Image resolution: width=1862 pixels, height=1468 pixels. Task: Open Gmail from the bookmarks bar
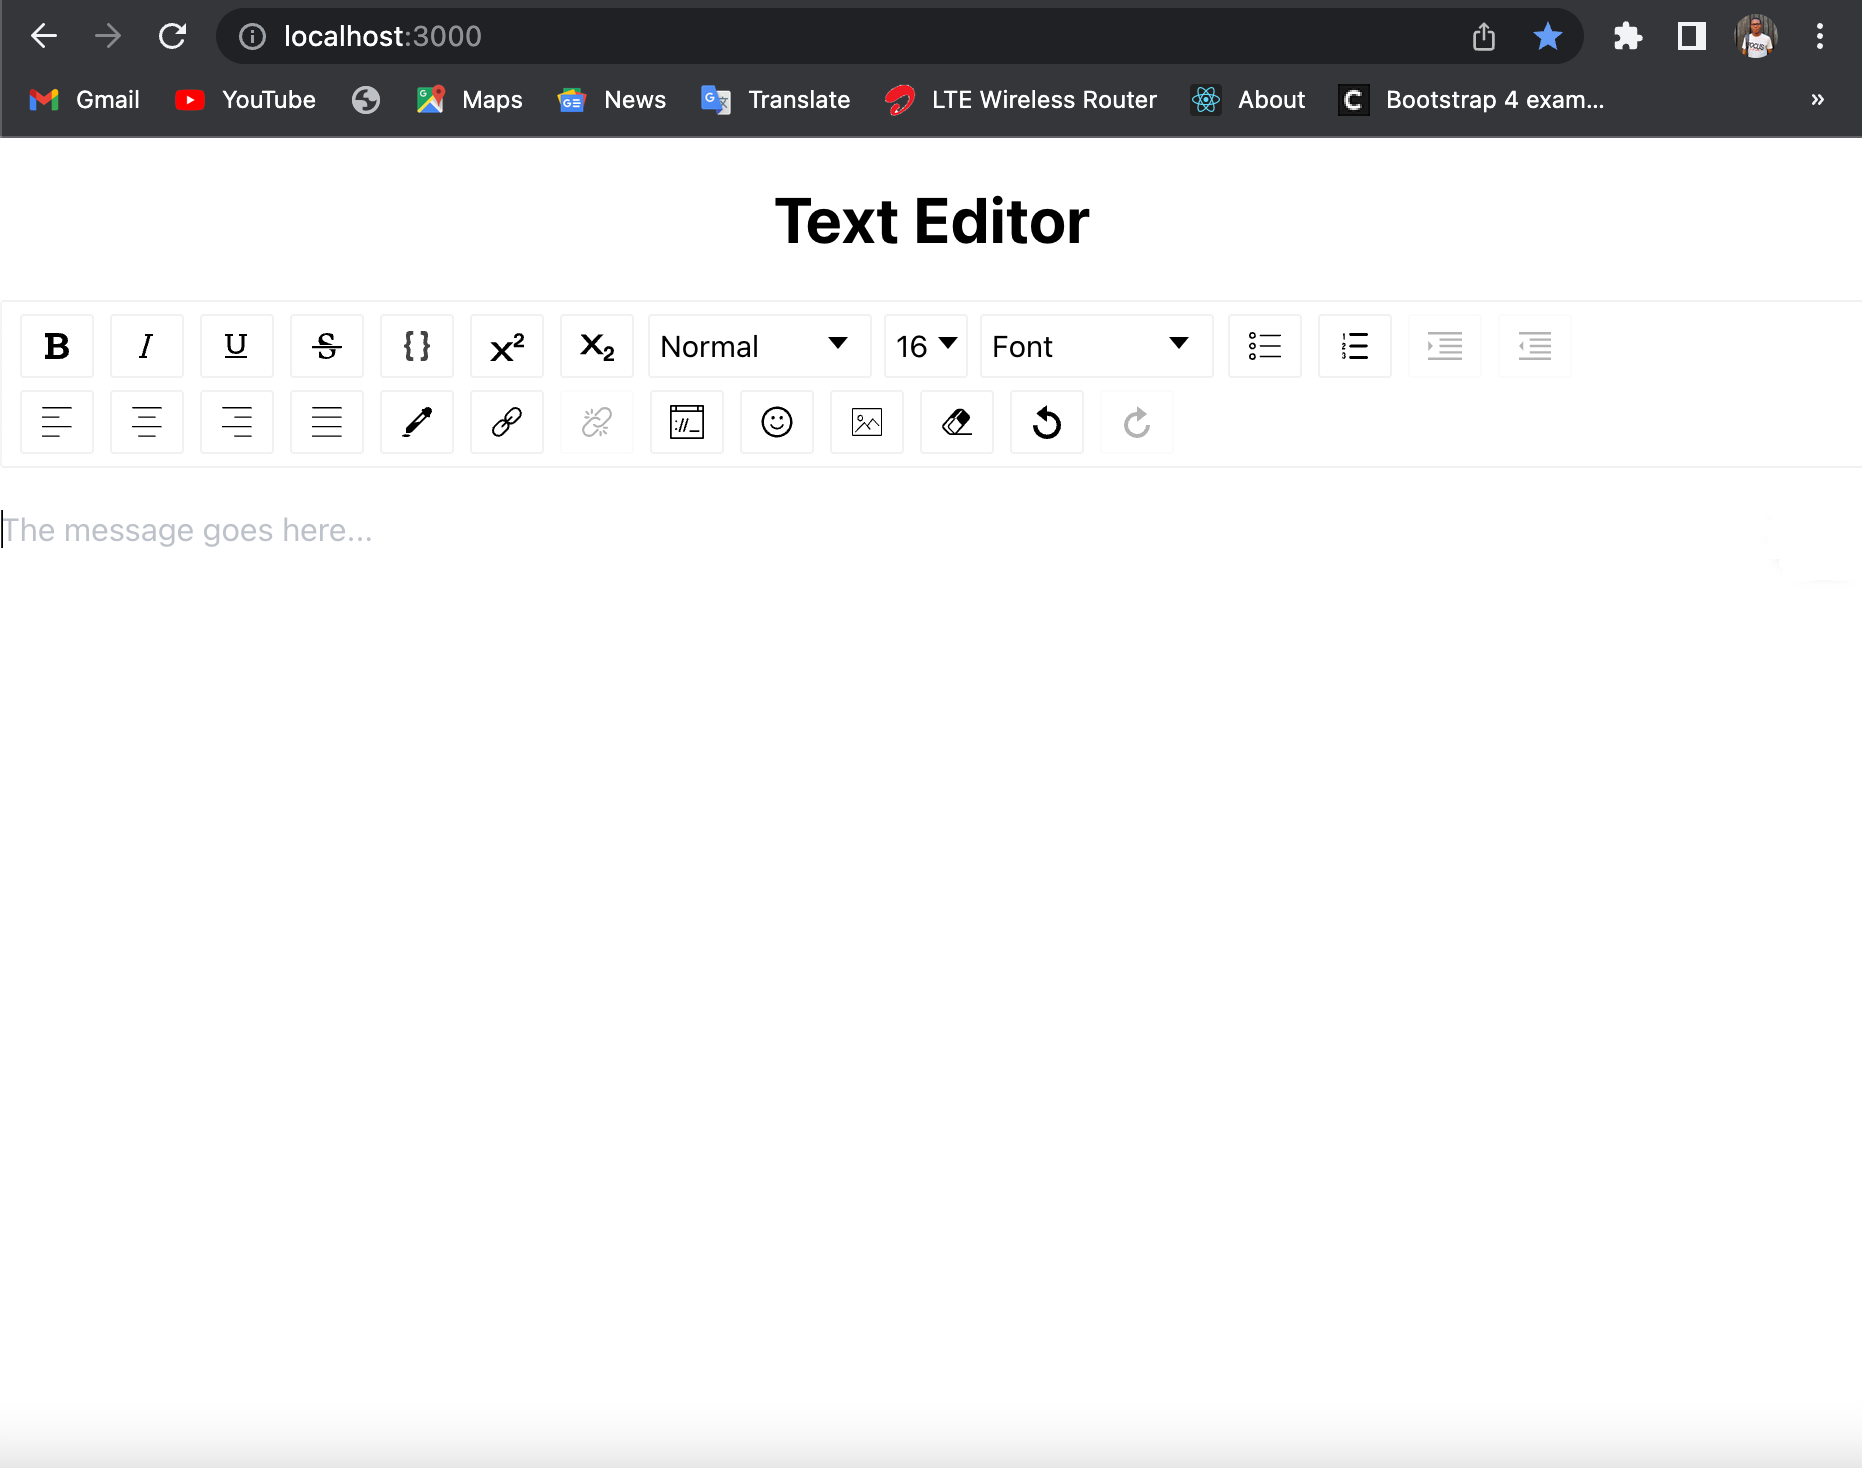(x=84, y=99)
